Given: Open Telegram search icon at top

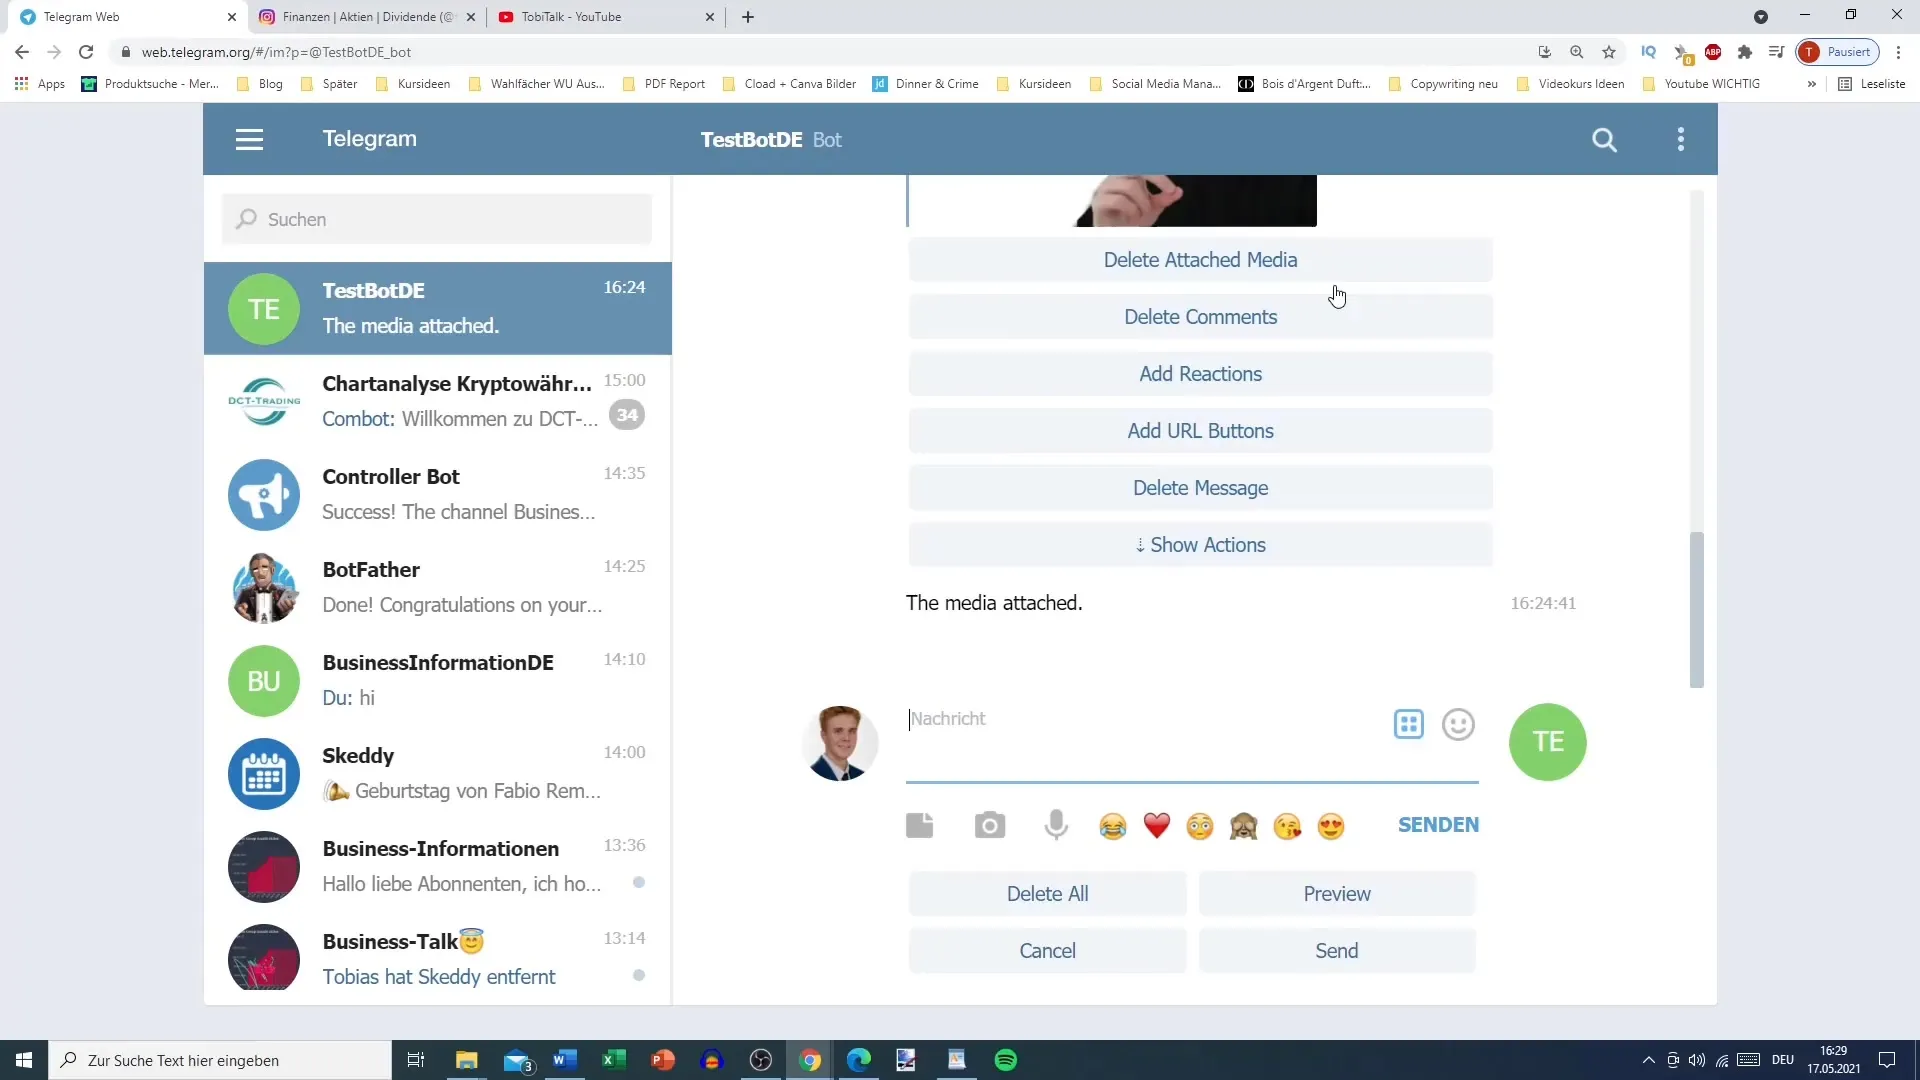Looking at the screenshot, I should tap(1605, 138).
